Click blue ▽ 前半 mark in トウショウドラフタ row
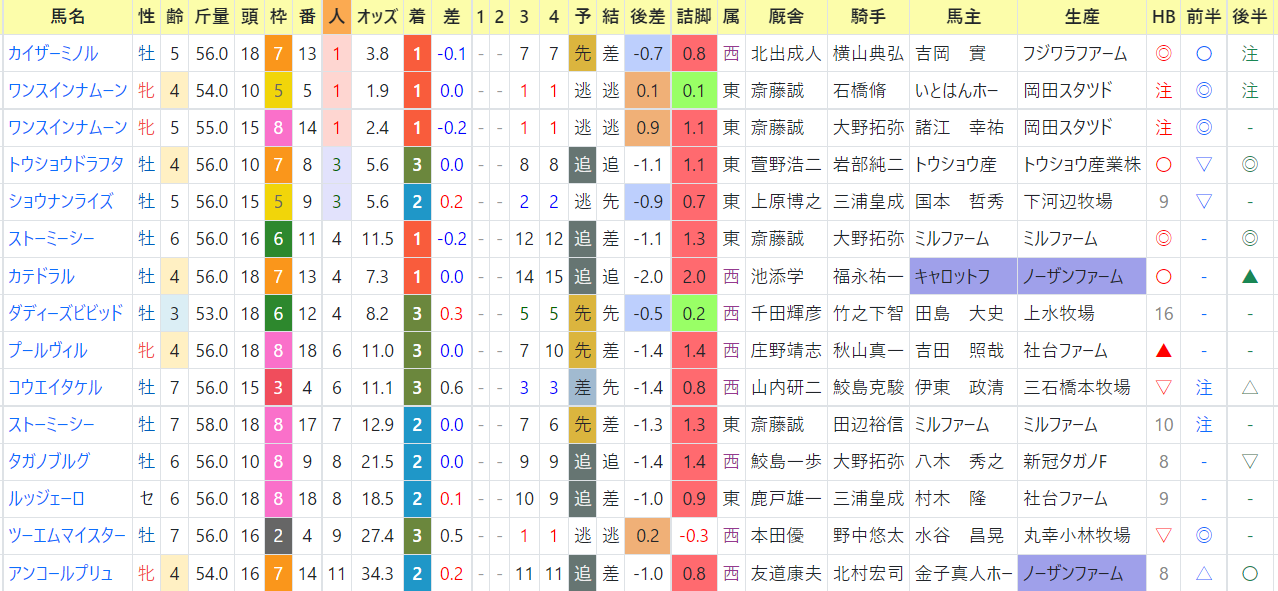 (x=1204, y=165)
